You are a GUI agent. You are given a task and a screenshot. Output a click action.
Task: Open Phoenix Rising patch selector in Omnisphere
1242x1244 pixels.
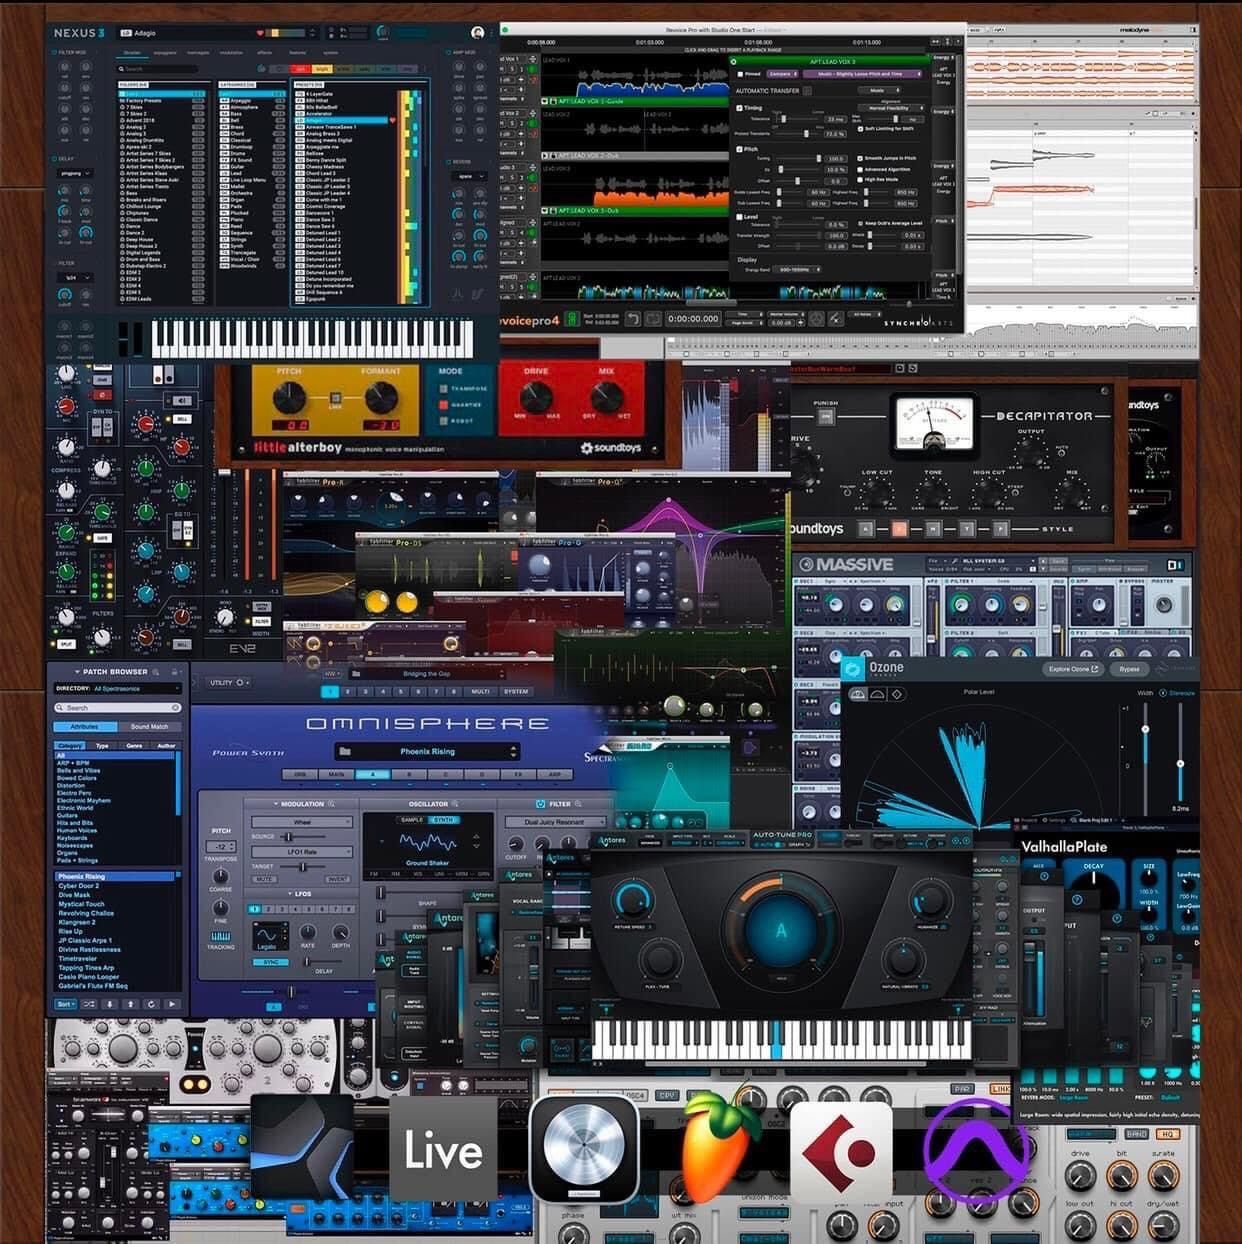427,751
